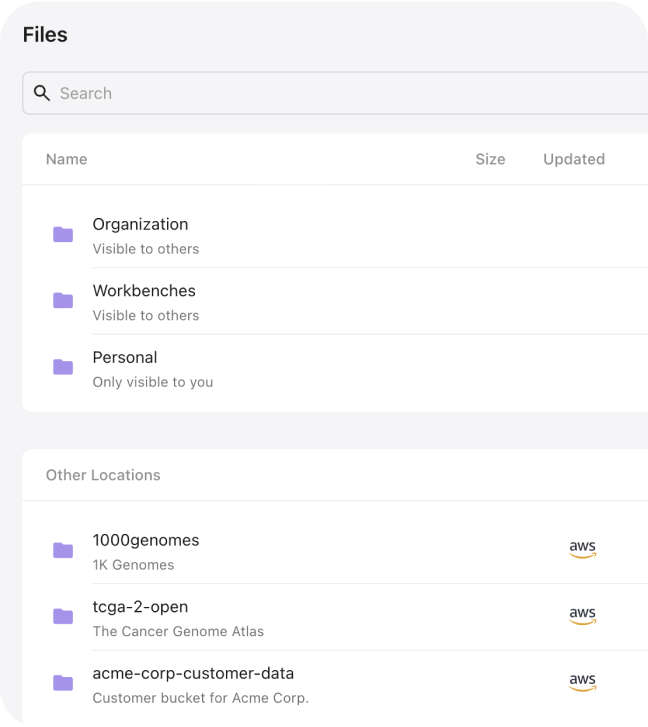Click 'Only visible to you' subtitle
648x727 pixels.
(153, 382)
